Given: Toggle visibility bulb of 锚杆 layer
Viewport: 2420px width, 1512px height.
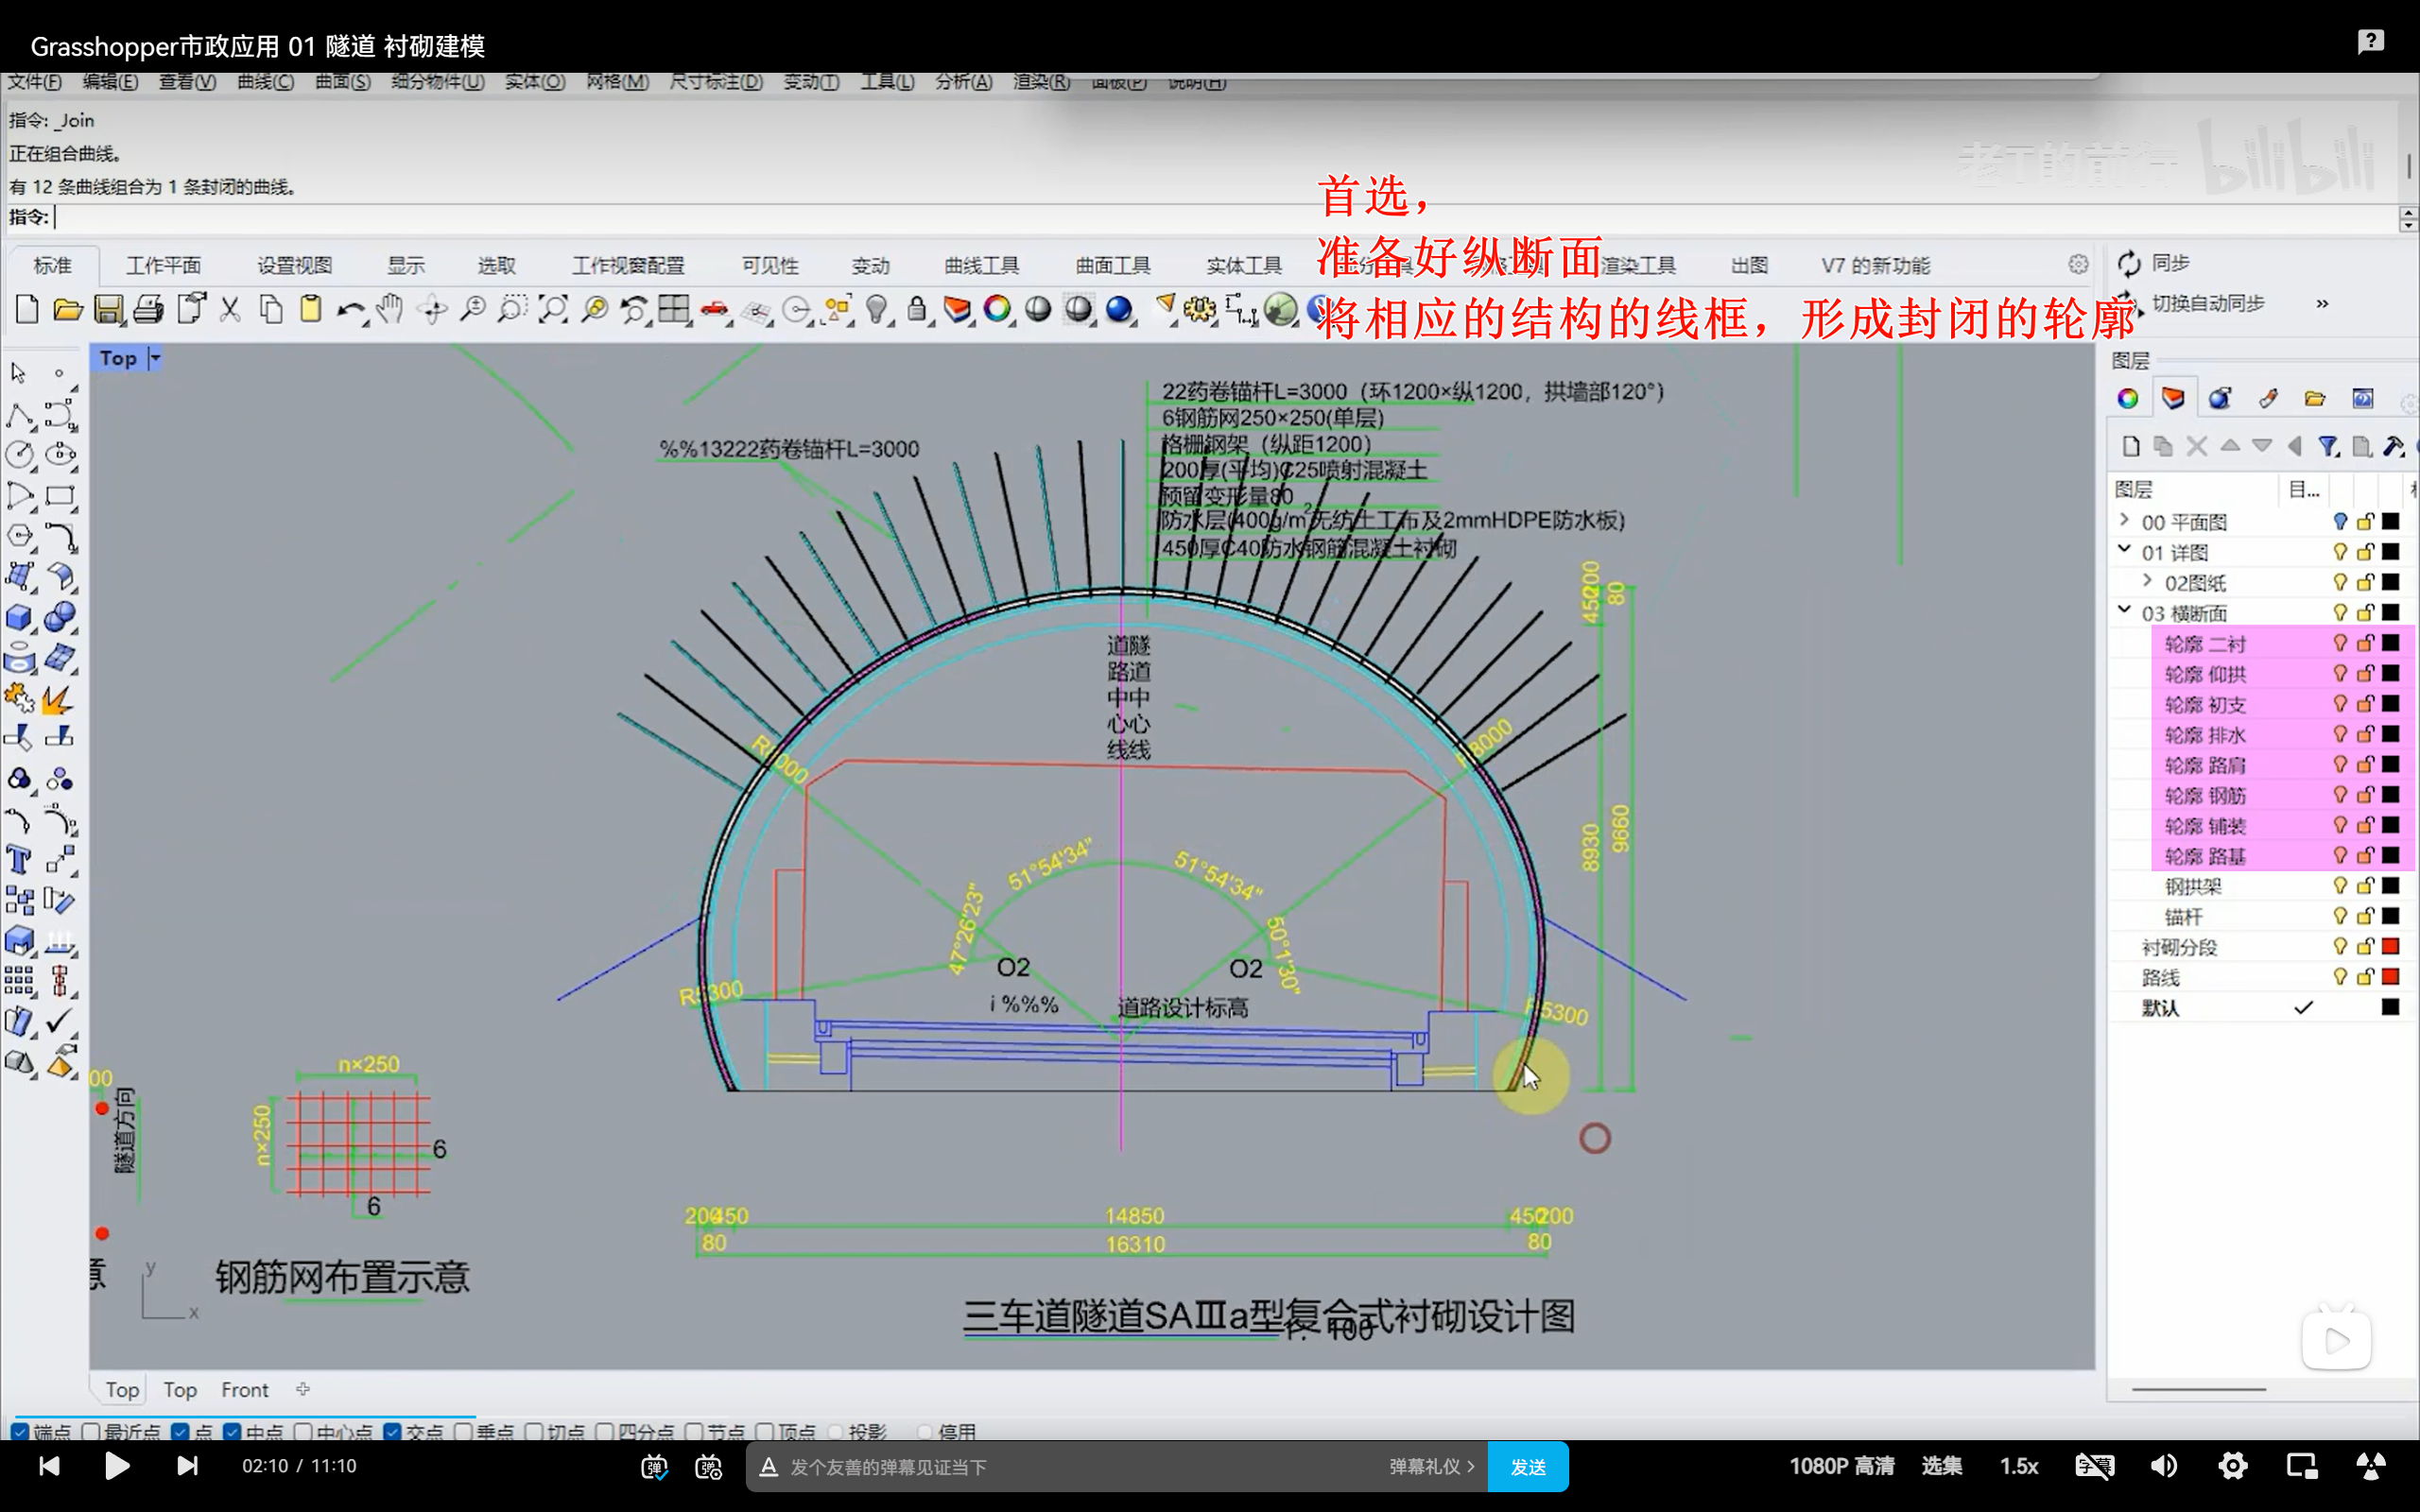Looking at the screenshot, I should pos(2340,916).
